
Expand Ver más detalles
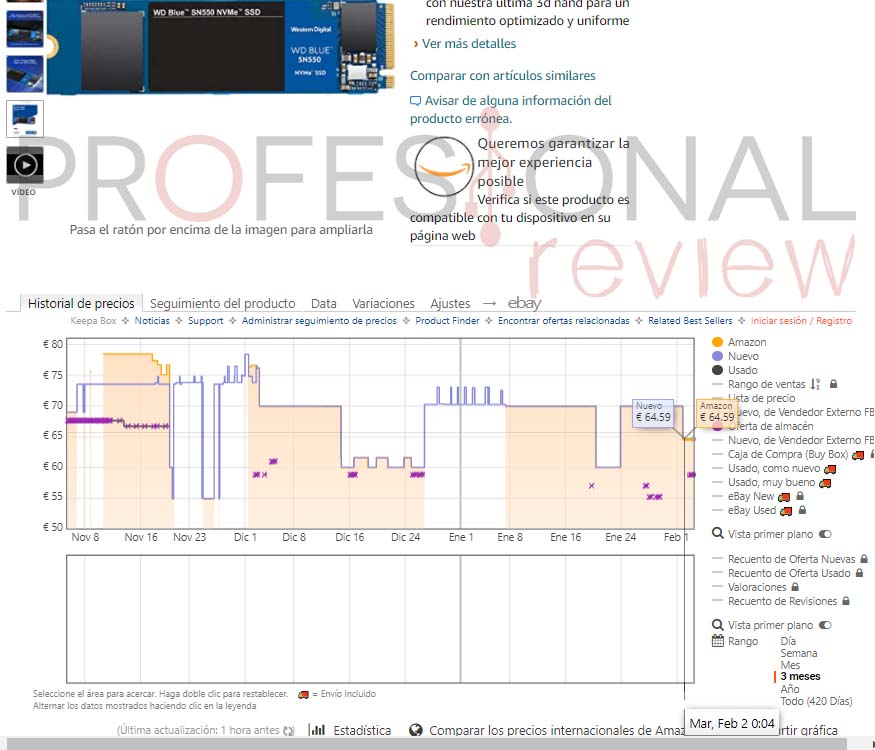tap(469, 44)
